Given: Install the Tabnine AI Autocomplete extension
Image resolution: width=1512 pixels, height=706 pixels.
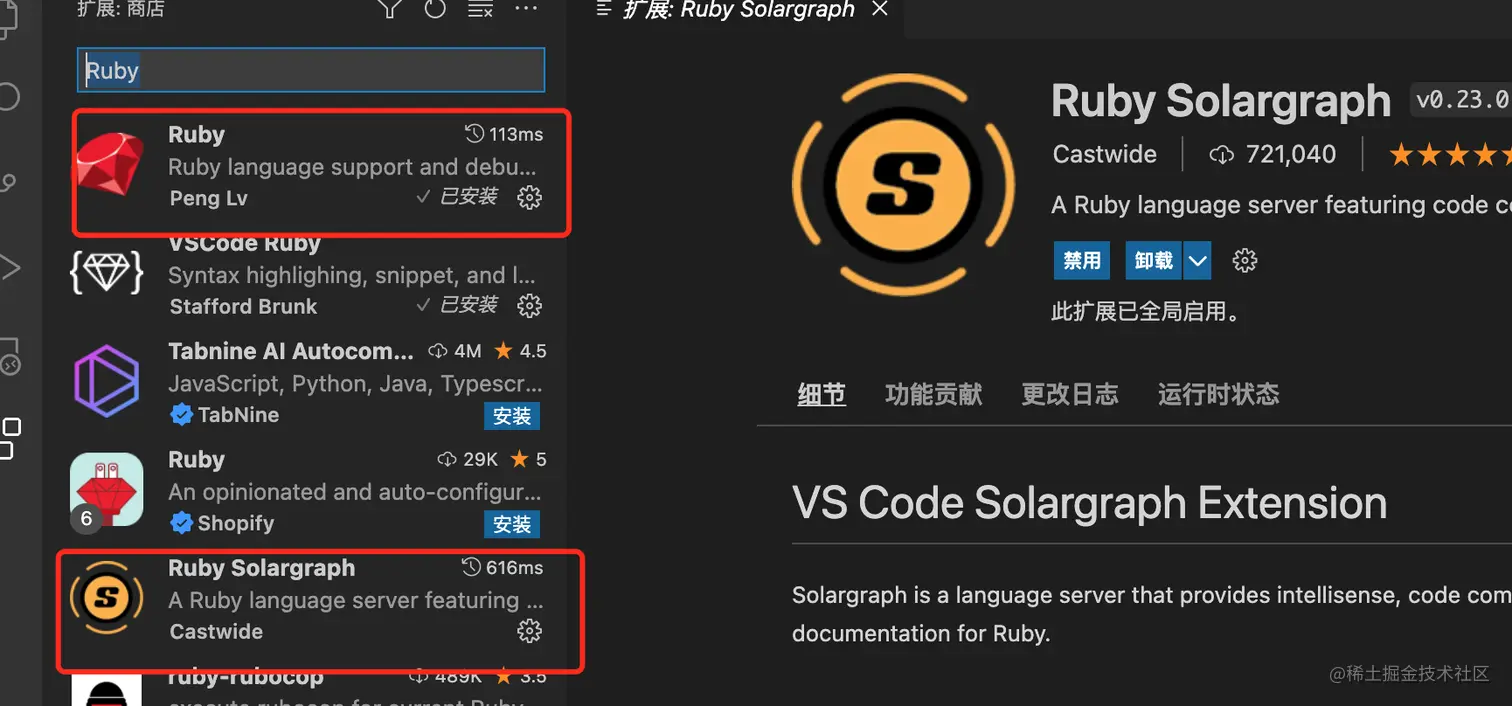Looking at the screenshot, I should pos(512,416).
